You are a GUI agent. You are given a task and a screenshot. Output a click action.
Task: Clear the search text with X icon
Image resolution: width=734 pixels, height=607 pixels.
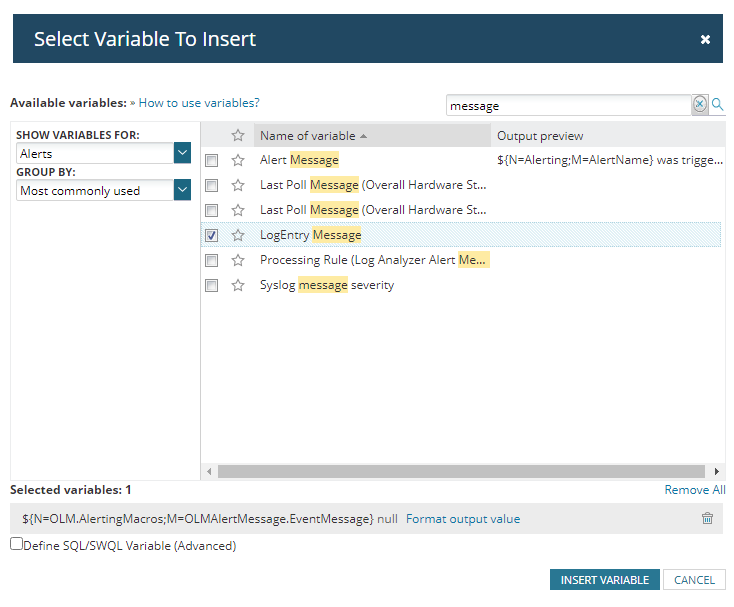[700, 104]
